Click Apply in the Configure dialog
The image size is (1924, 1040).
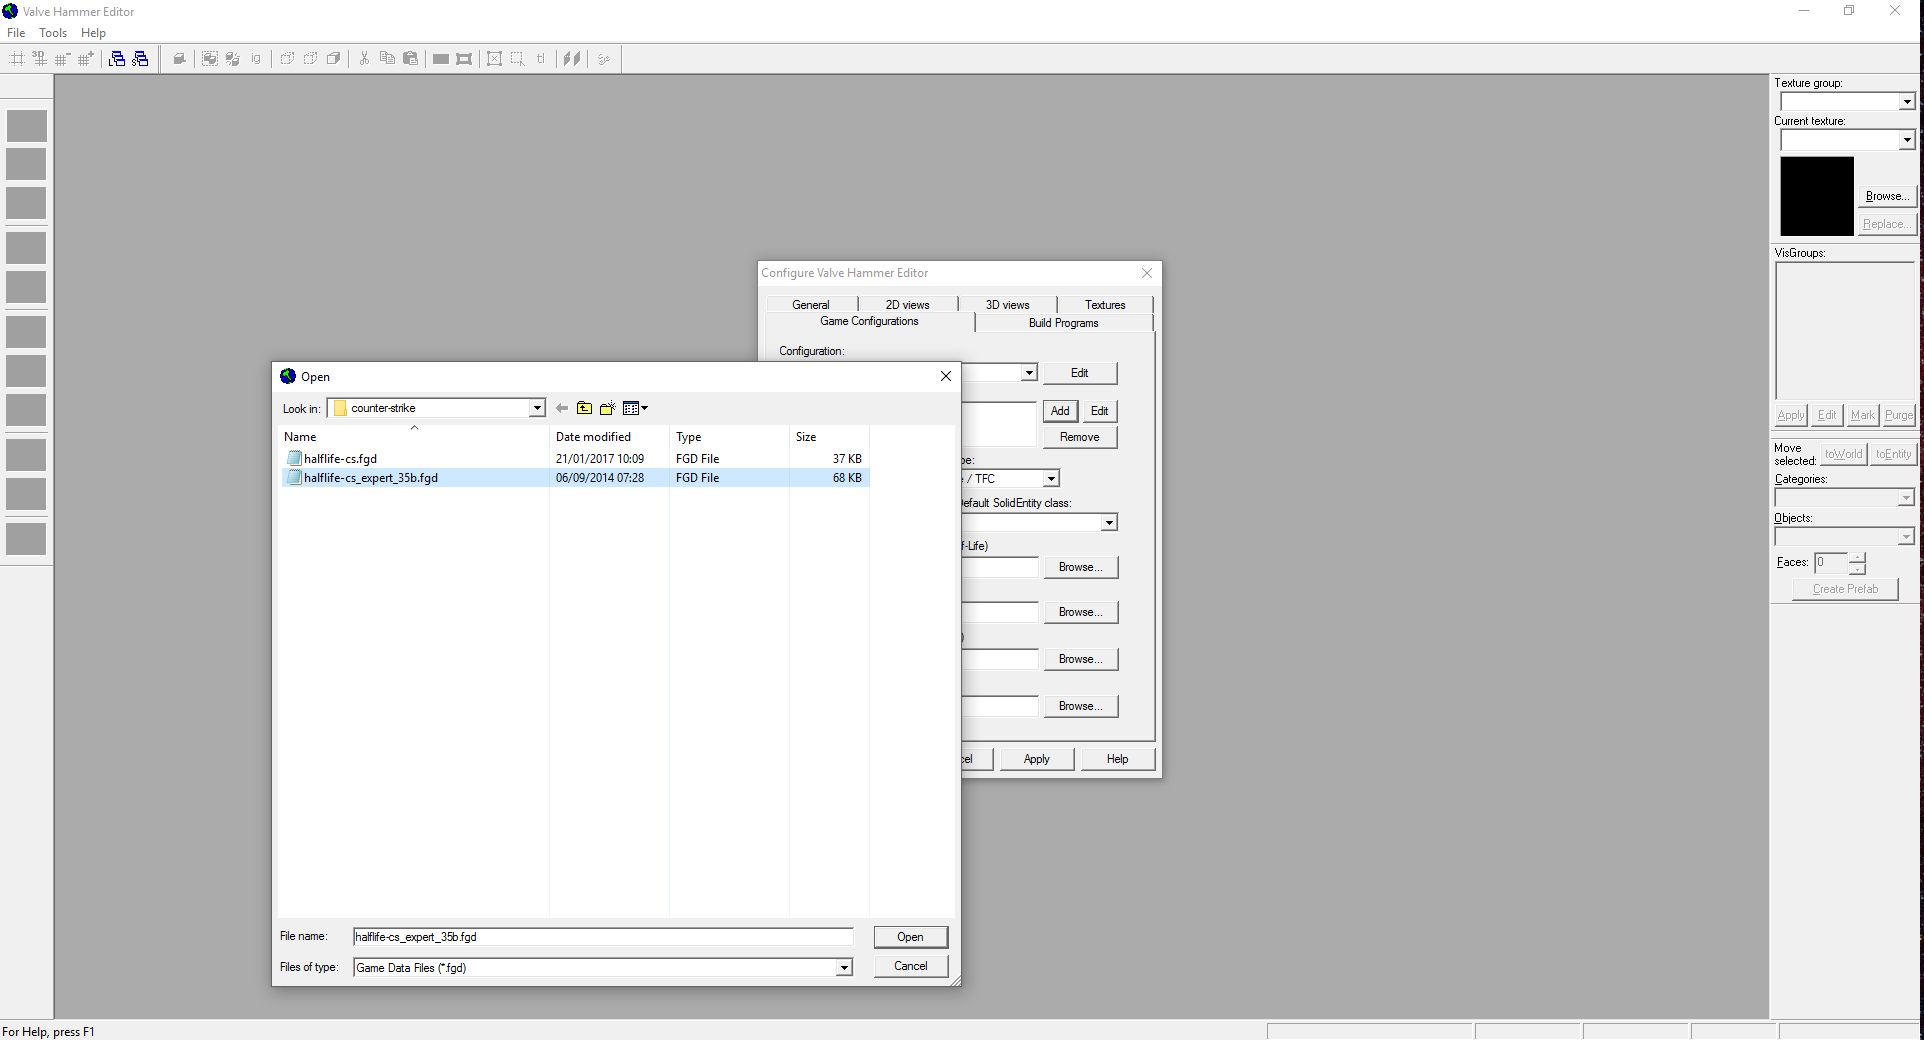[1037, 759]
